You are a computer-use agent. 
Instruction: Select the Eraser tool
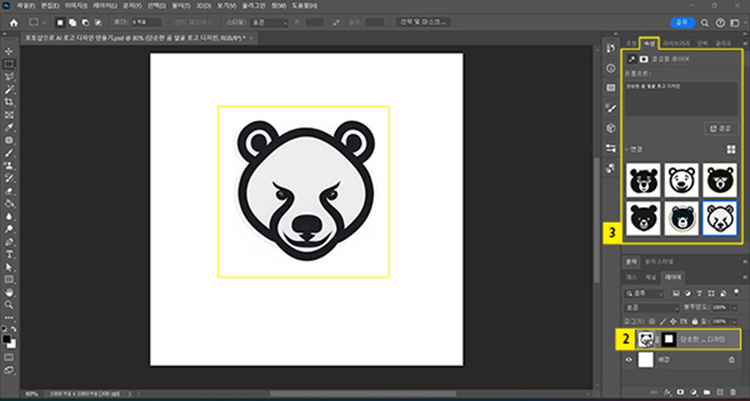[9, 191]
